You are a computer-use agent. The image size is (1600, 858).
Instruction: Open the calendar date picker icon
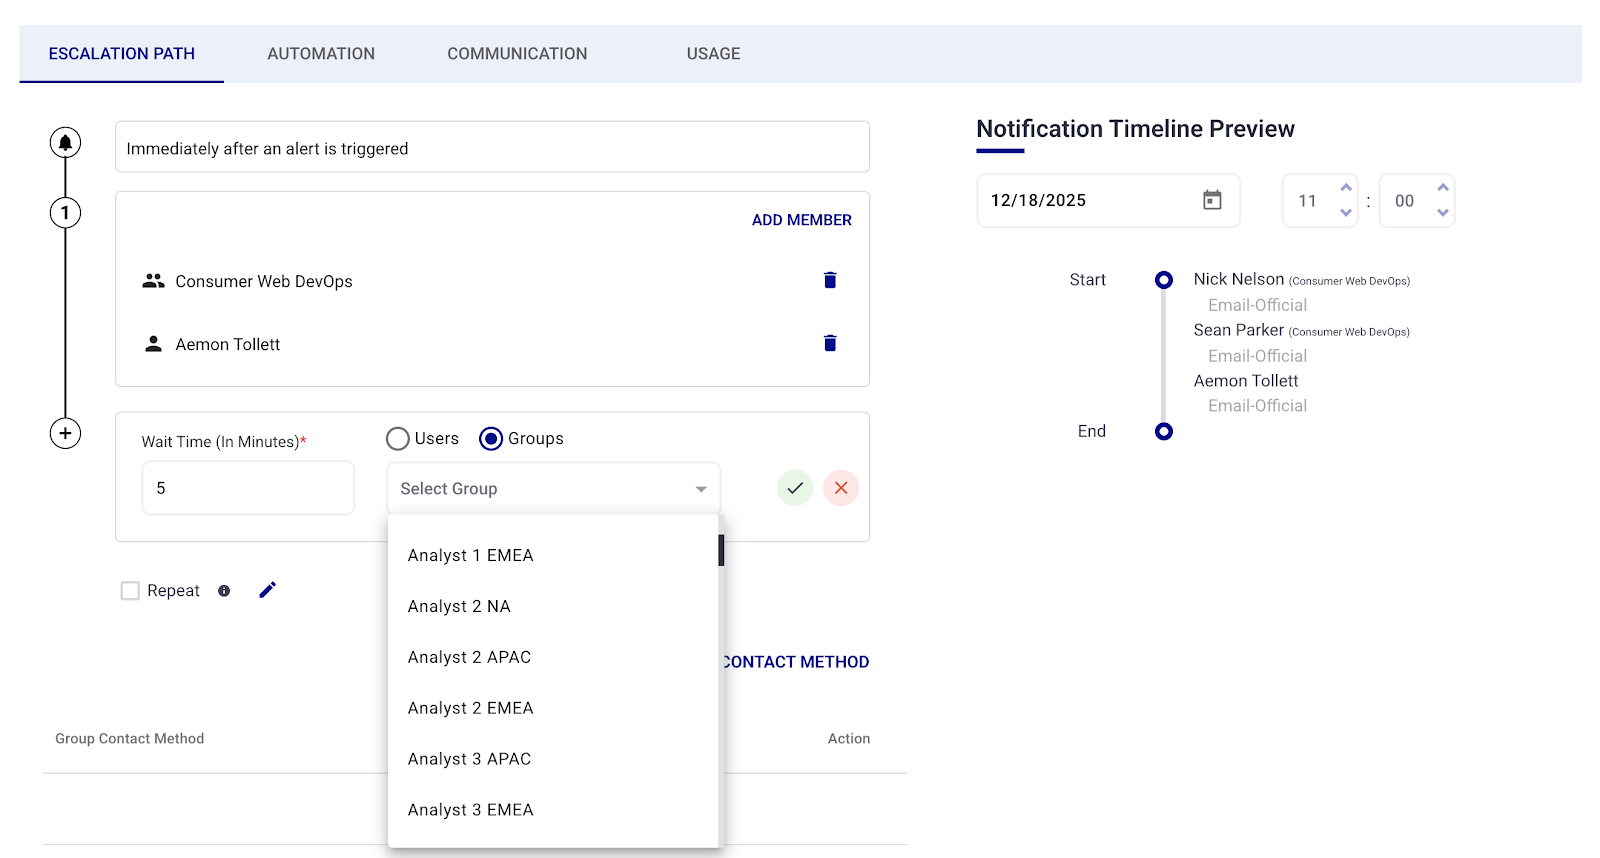click(x=1212, y=200)
